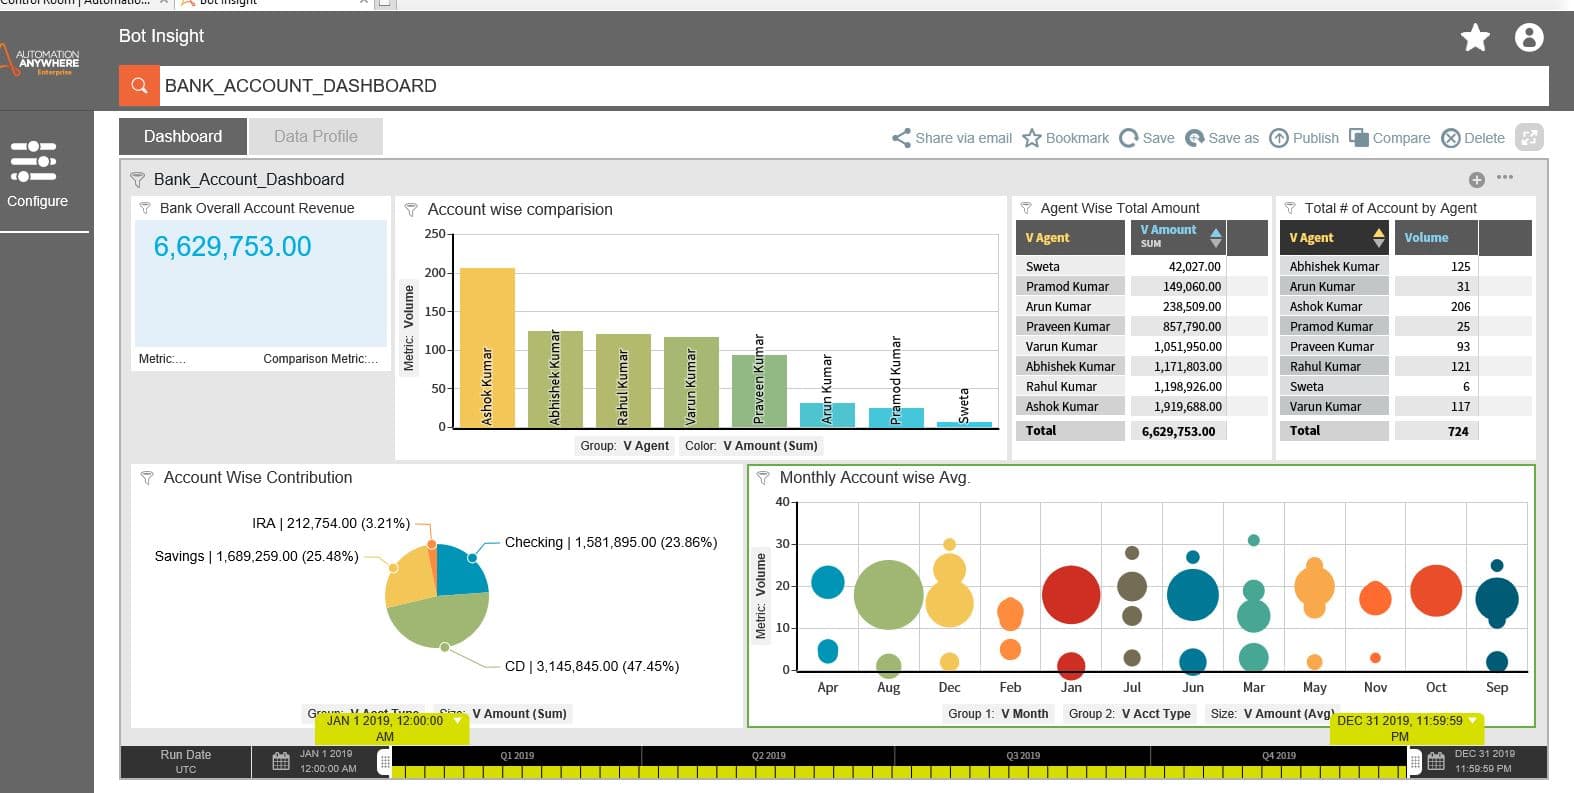Click Share via email
This screenshot has height=793, width=1574.
coord(952,138)
